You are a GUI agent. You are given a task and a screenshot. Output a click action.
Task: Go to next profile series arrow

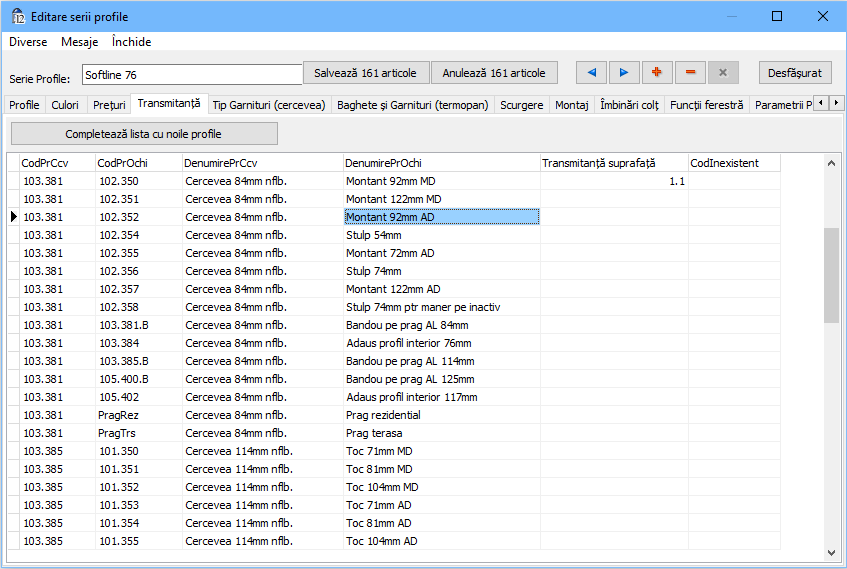tap(624, 73)
